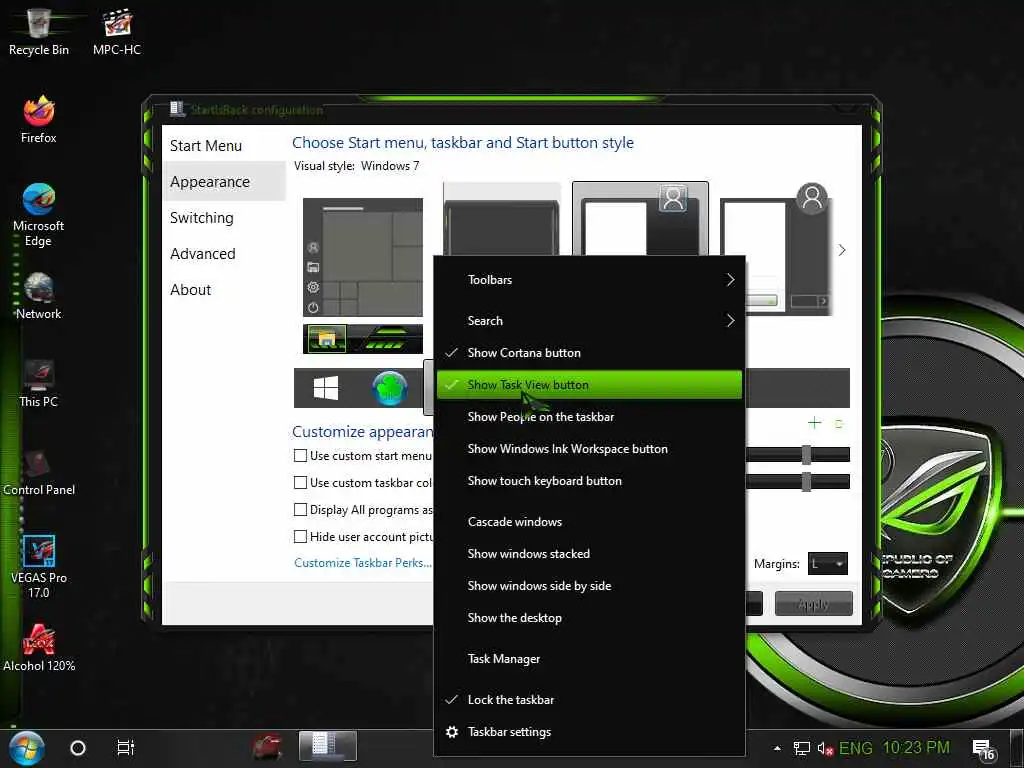Open Microsoft Edge desktop icon
This screenshot has width=1024, height=768.
(x=39, y=214)
